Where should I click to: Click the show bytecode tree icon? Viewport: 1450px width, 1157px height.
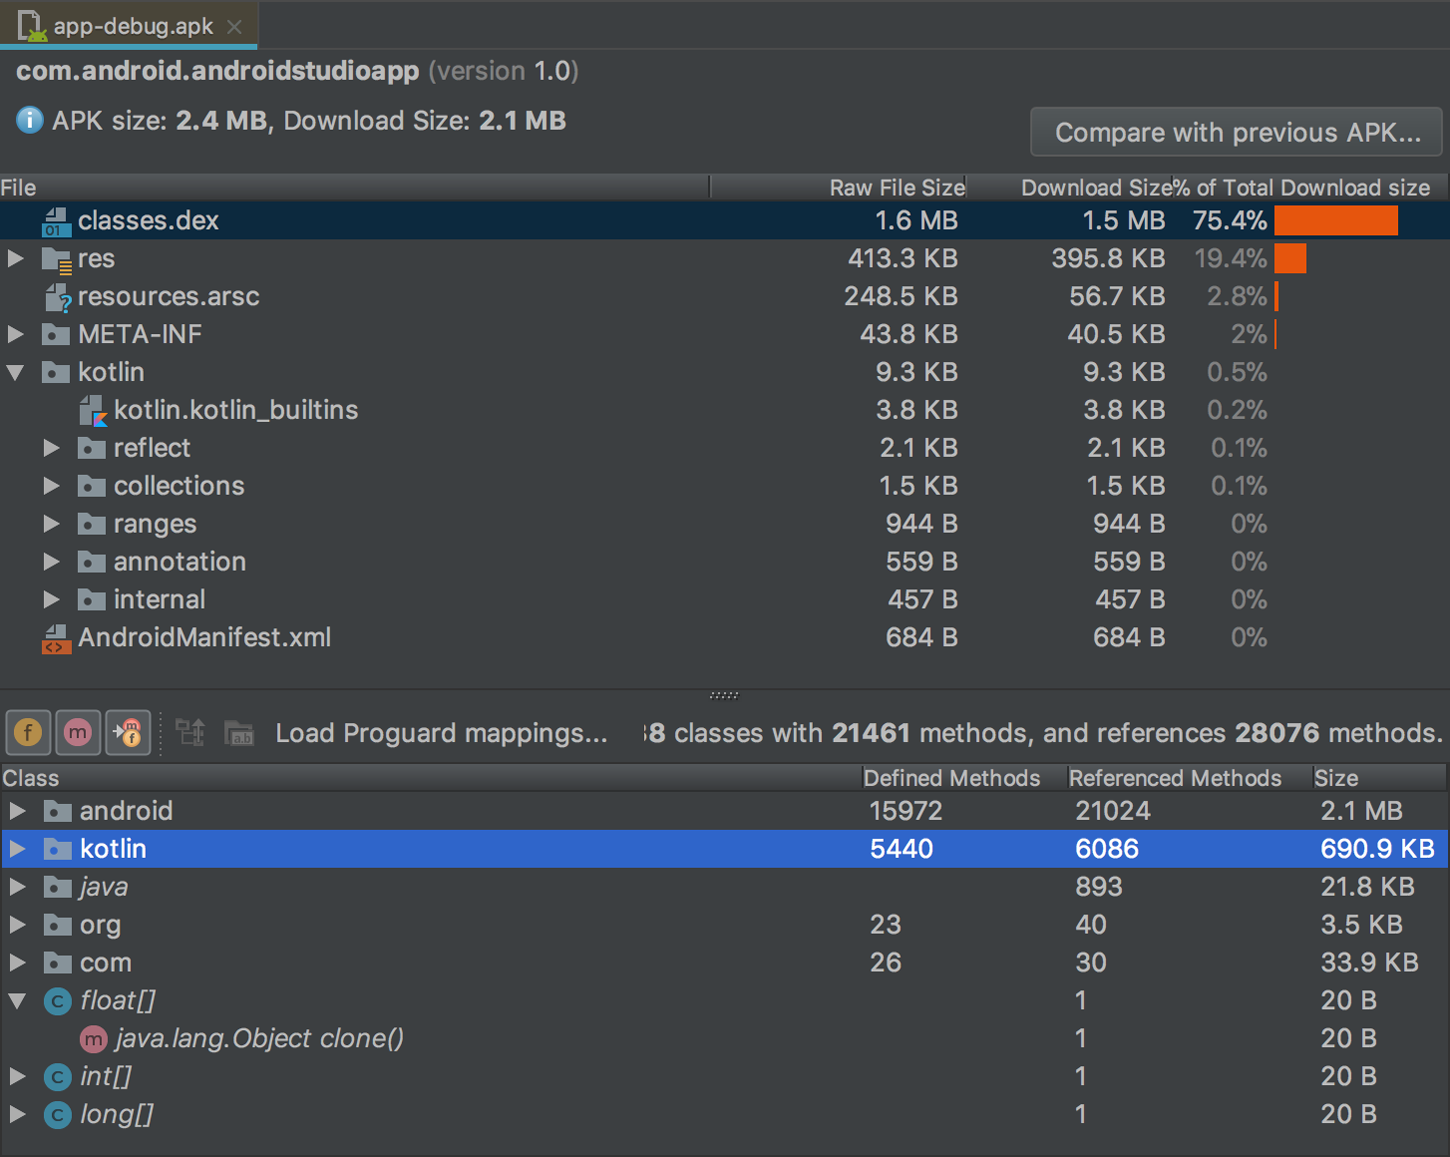coord(190,733)
